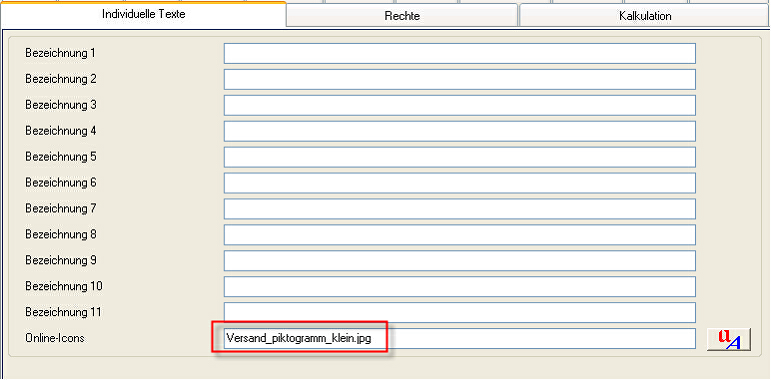The height and width of the screenshot is (380, 771).
Task: Switch to the Rechte tab
Action: [x=402, y=16]
